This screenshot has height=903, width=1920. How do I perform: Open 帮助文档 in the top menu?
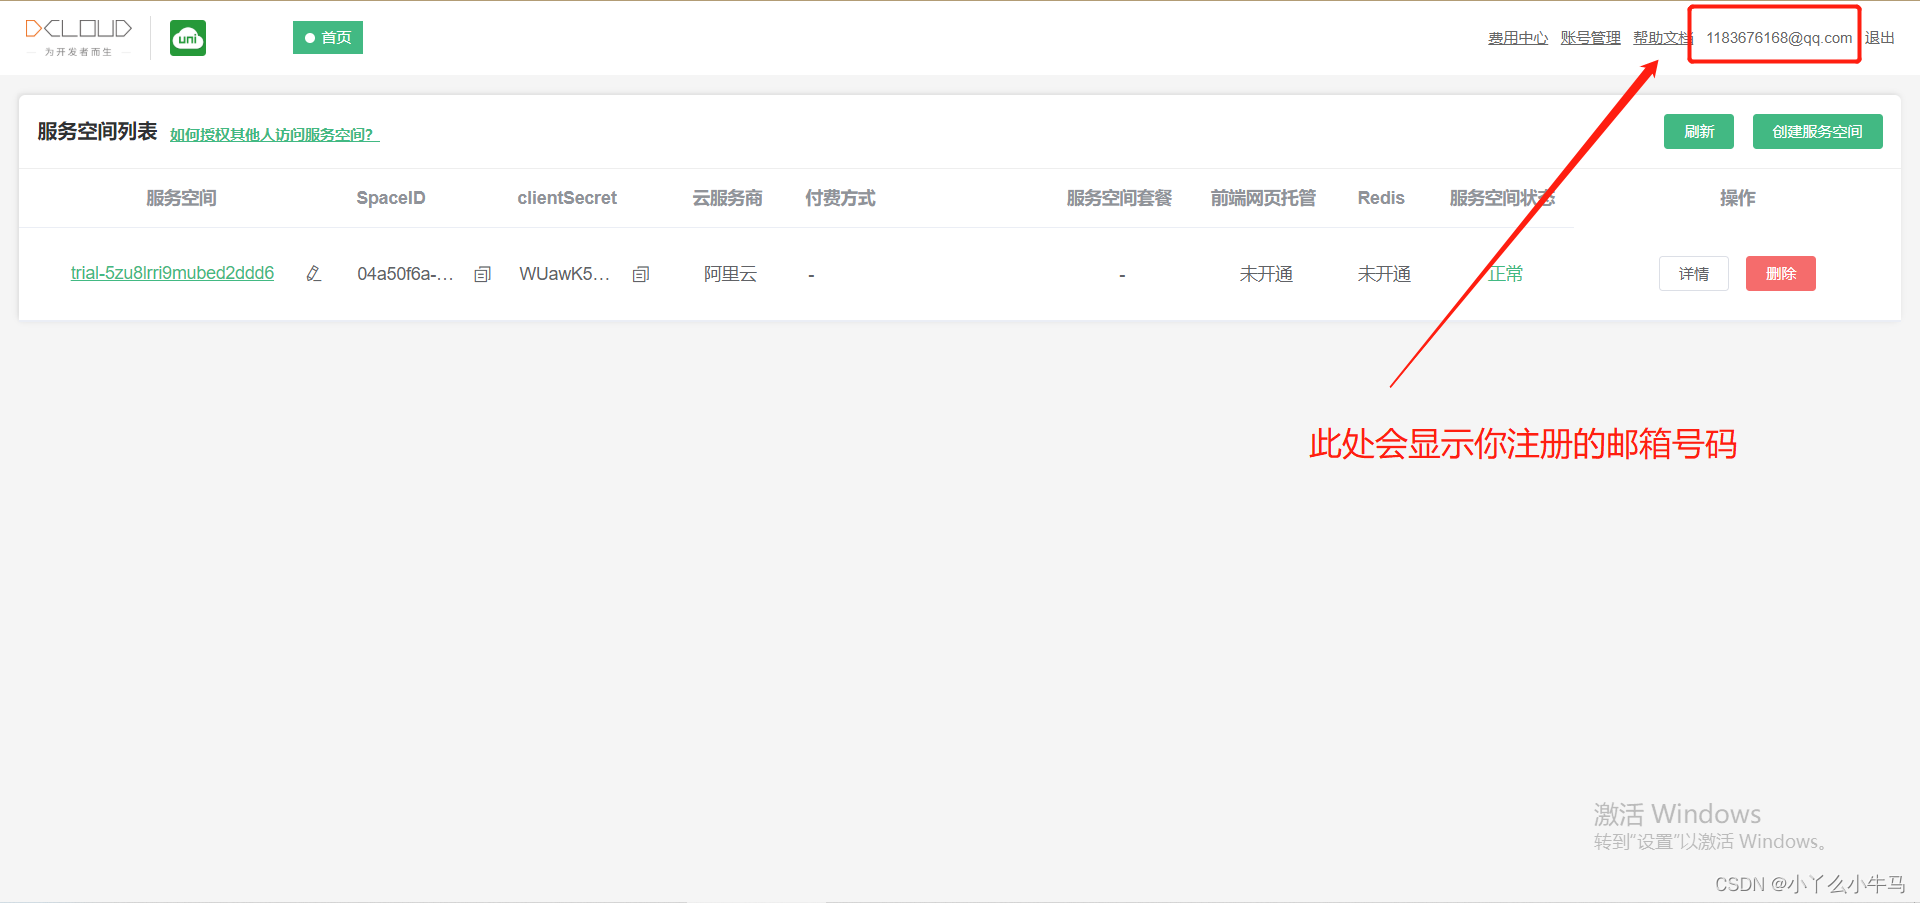point(1662,38)
